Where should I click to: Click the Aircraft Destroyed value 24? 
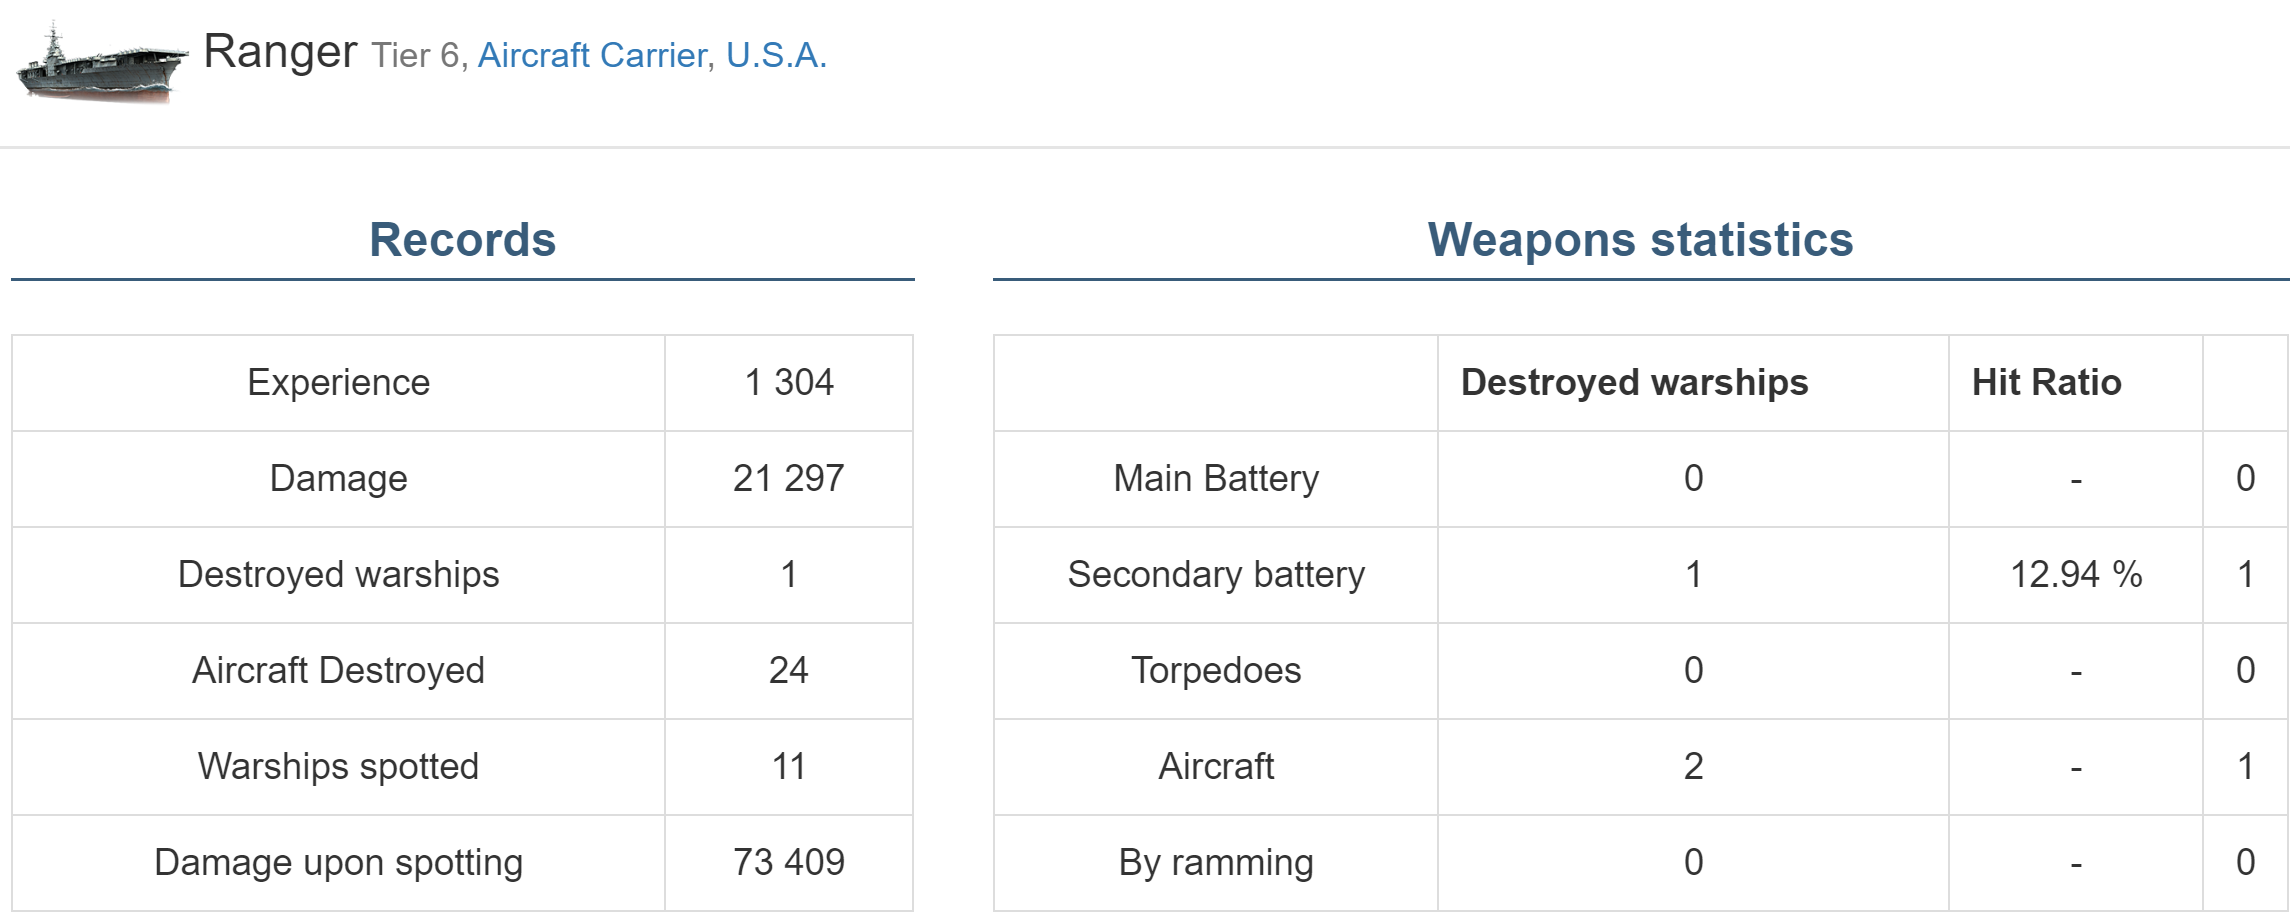(x=790, y=670)
